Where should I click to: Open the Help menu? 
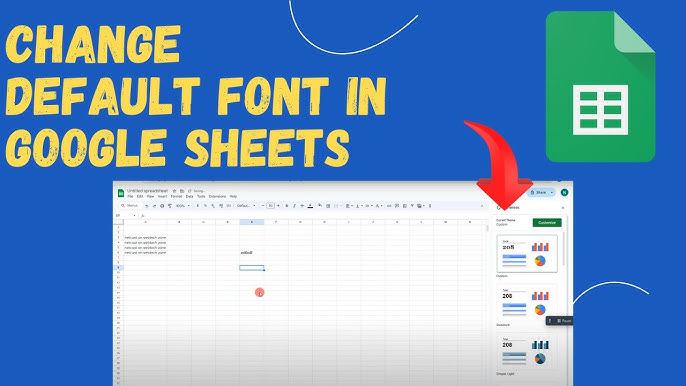(233, 197)
